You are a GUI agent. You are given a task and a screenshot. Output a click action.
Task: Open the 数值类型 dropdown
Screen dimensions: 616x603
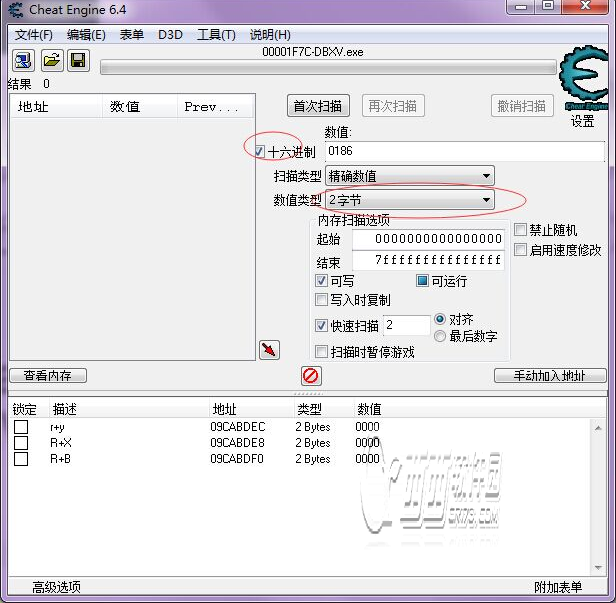coord(410,200)
